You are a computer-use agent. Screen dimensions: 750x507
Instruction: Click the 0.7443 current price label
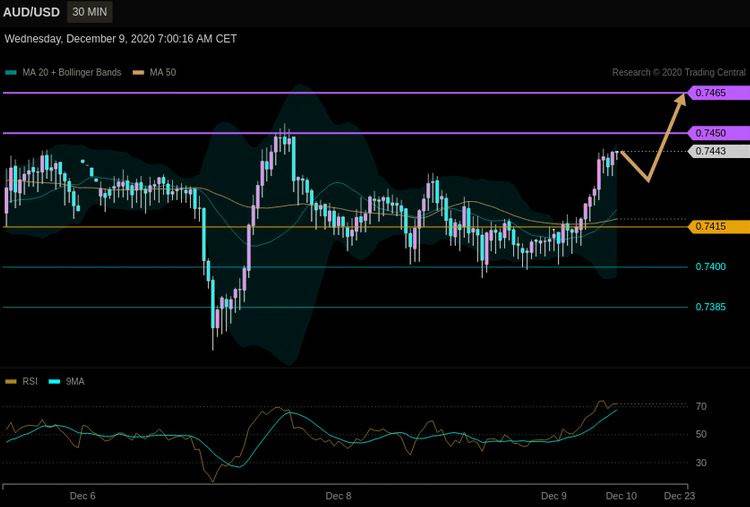(x=719, y=151)
